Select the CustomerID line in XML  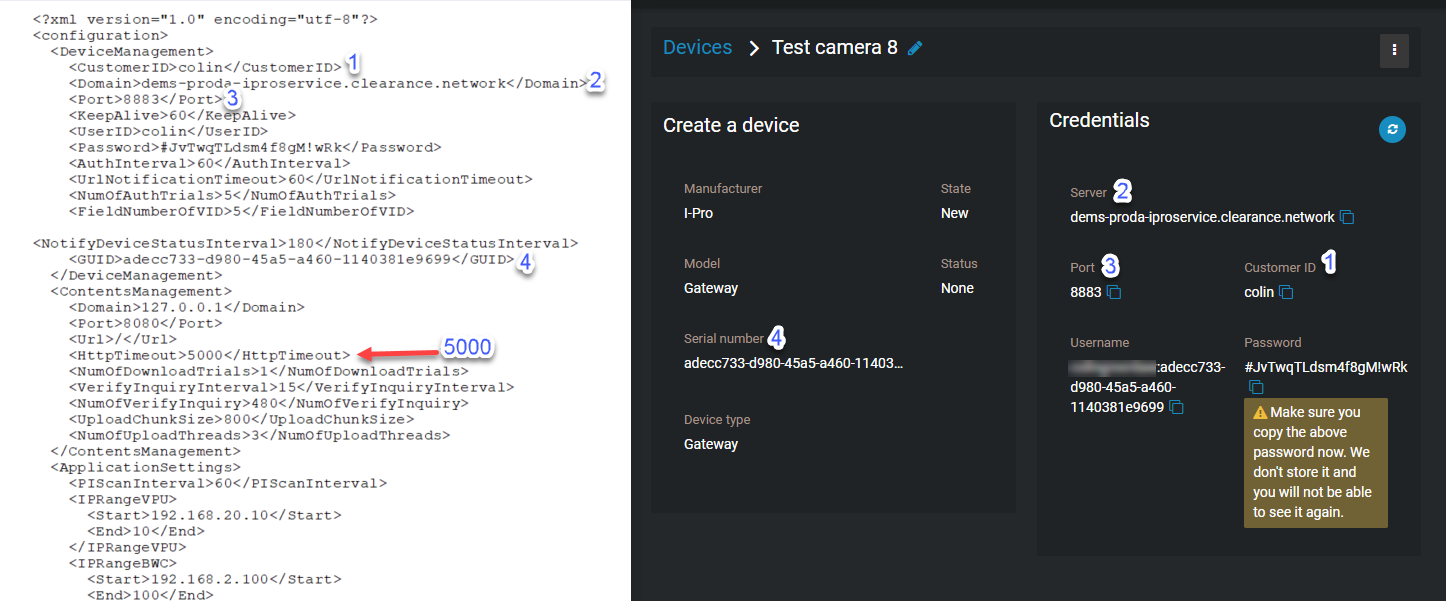click(205, 67)
